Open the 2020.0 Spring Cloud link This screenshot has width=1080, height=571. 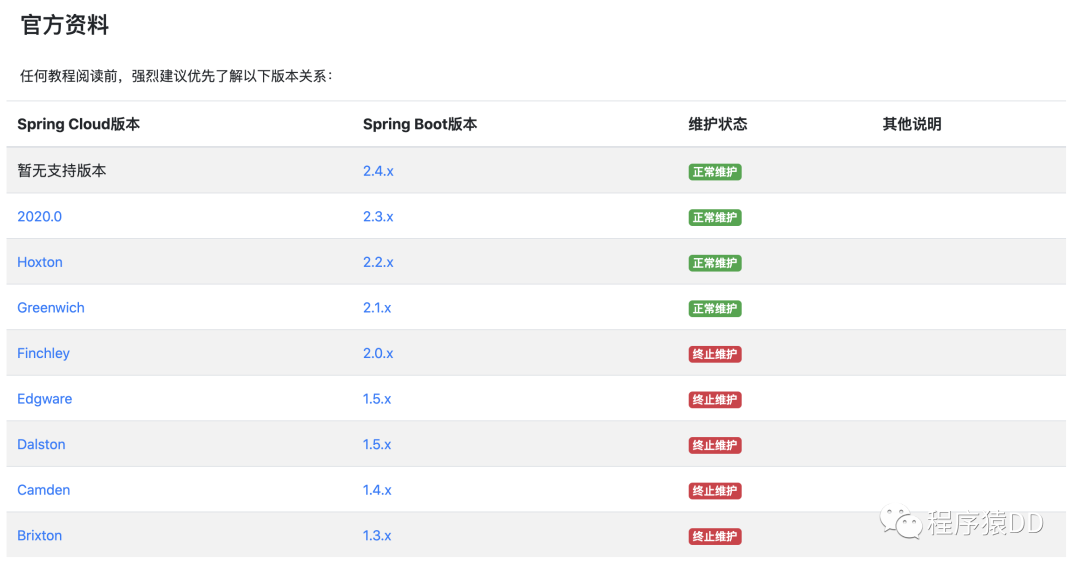(x=39, y=217)
